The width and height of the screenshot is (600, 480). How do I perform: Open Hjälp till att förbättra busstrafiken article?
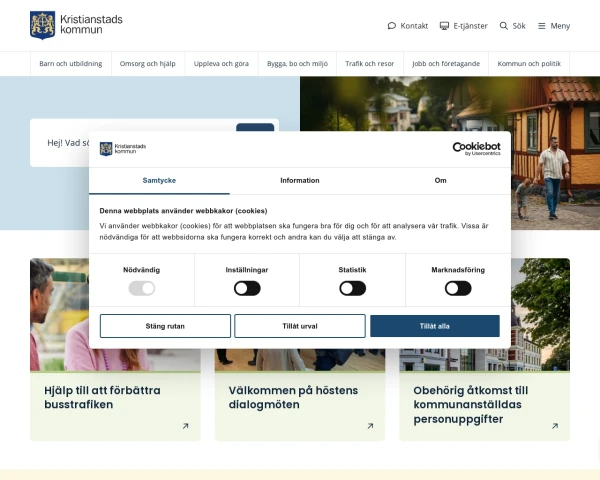tap(102, 397)
